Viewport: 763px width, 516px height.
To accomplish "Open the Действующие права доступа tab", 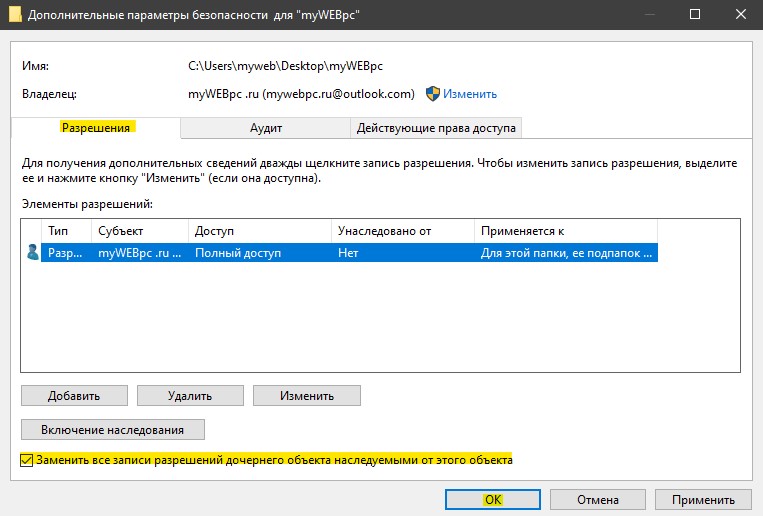I will click(x=436, y=128).
